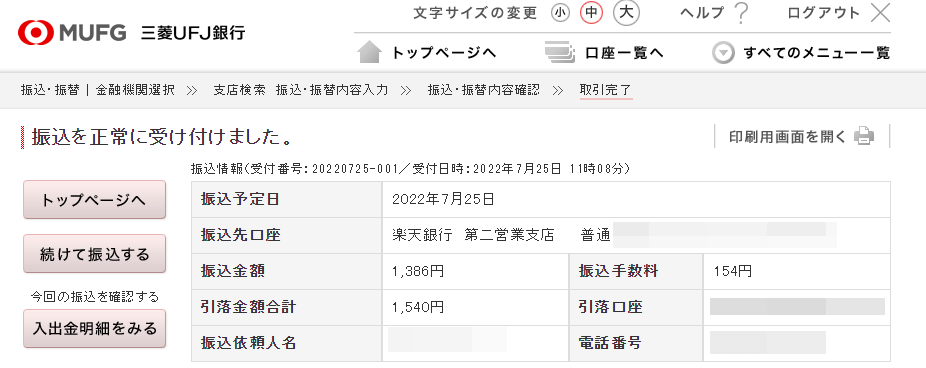Open 口座一覧へ menu item
This screenshot has width=926, height=368.
(x=625, y=53)
